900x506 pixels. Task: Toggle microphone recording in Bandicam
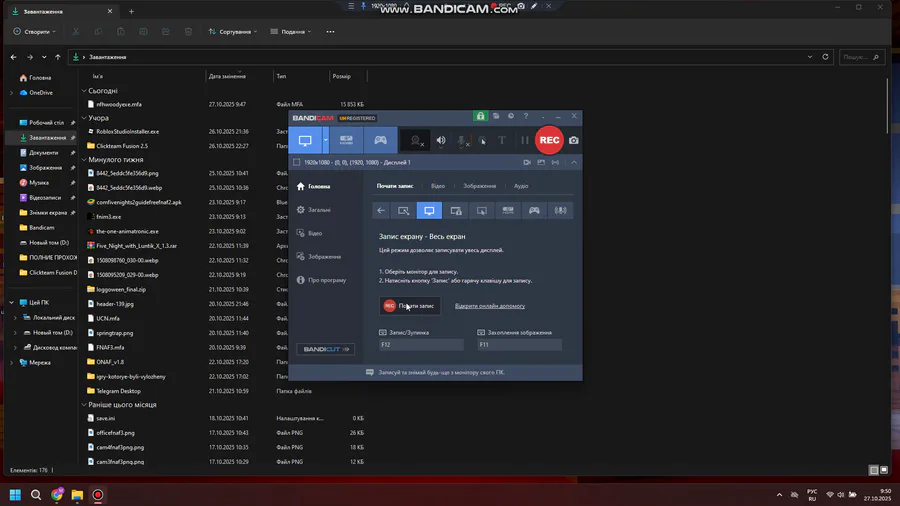click(462, 141)
